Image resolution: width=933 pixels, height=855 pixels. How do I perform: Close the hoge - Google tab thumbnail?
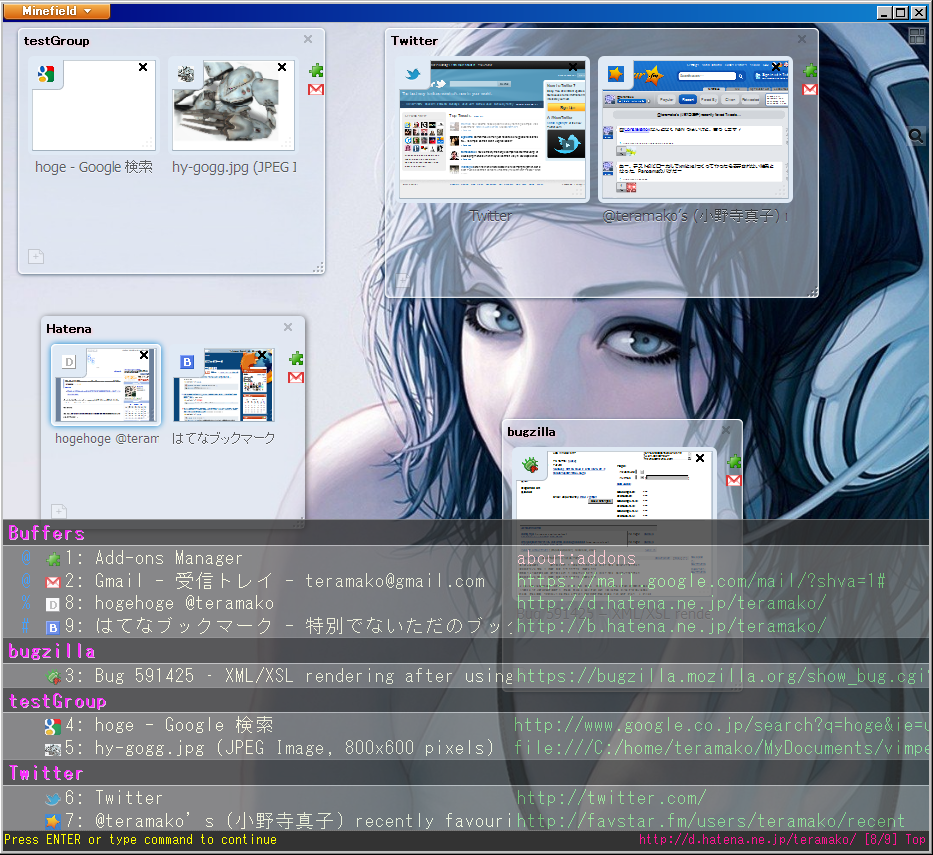coord(143,67)
